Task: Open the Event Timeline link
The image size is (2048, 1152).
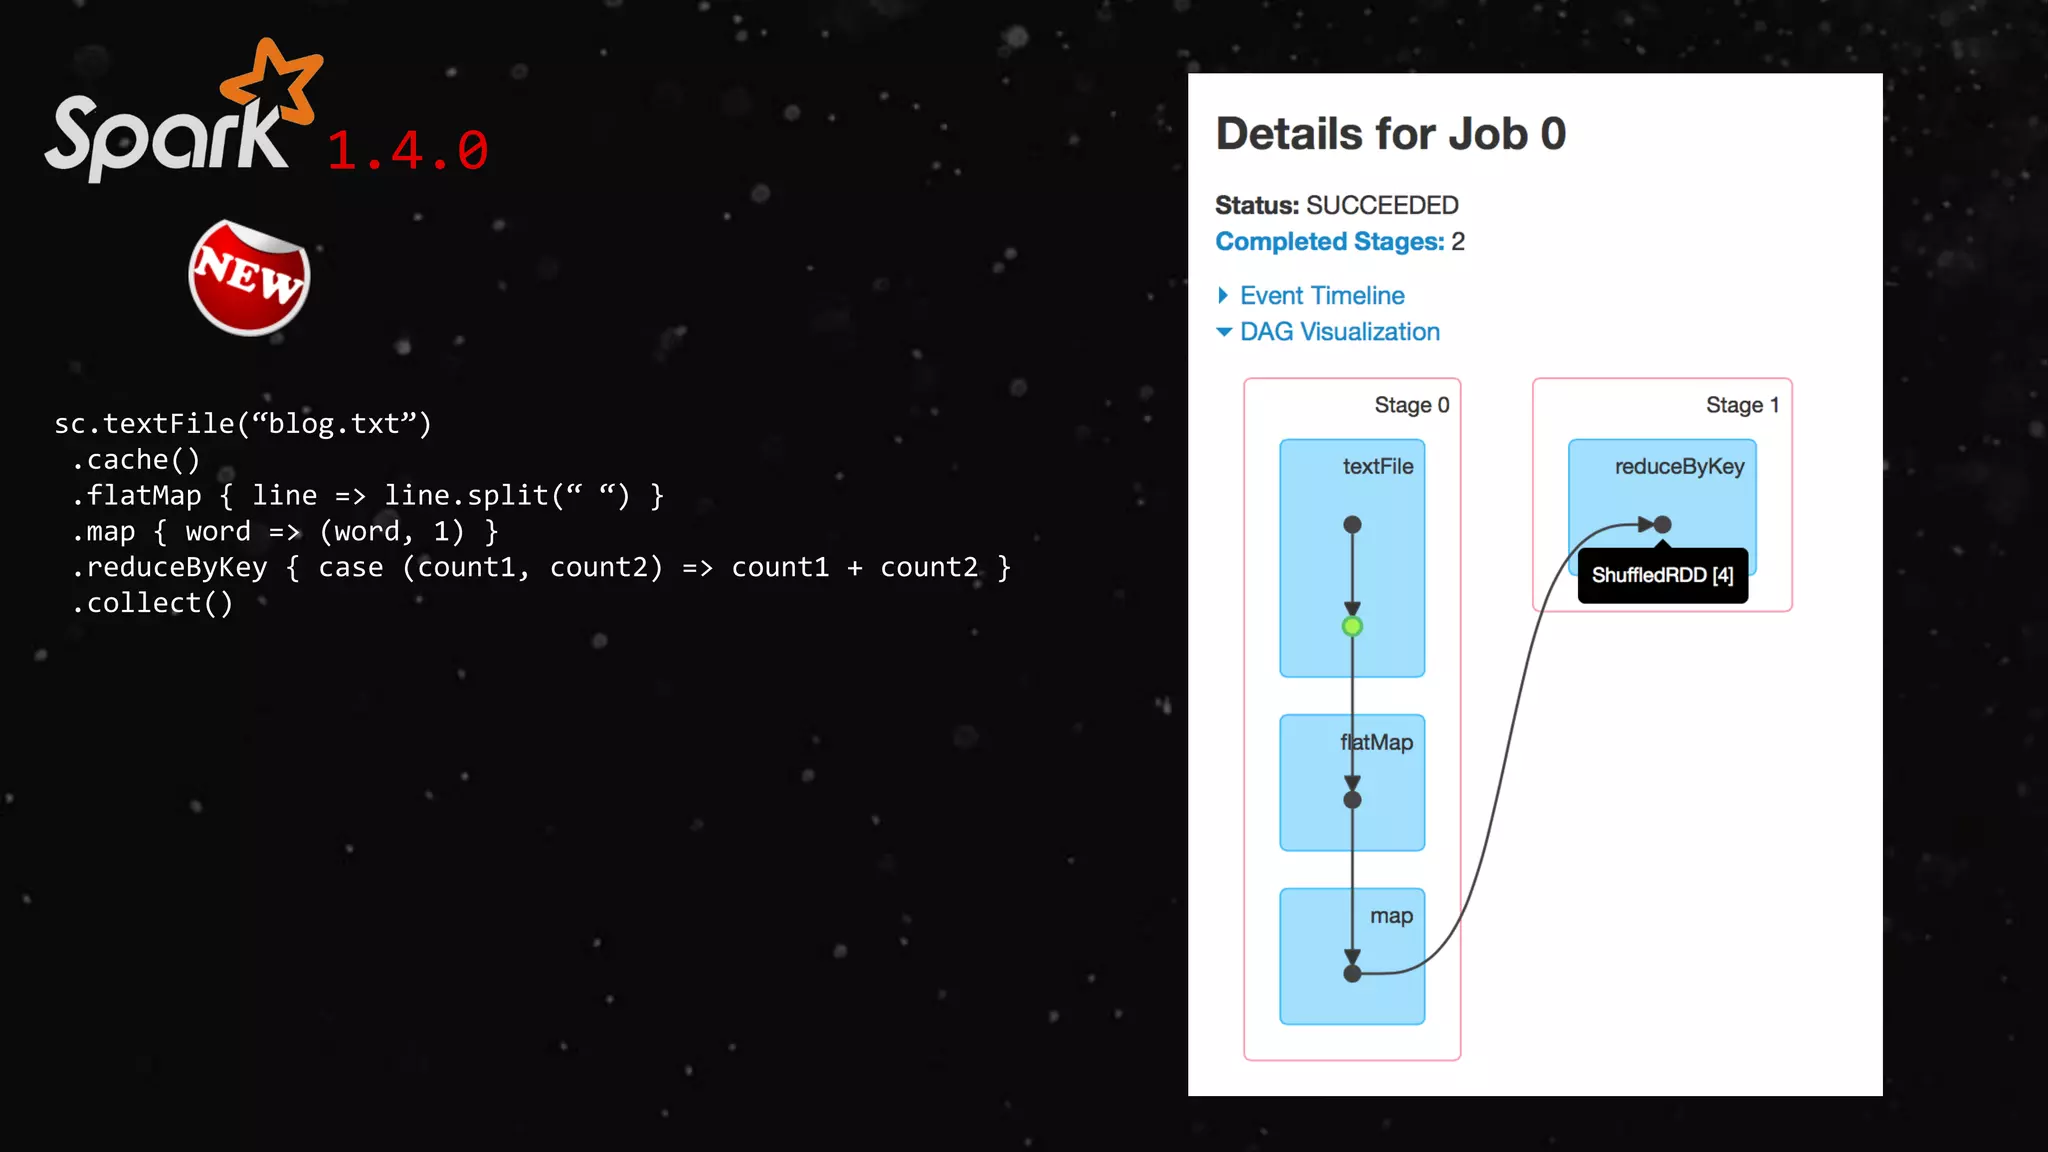Action: click(x=1322, y=296)
